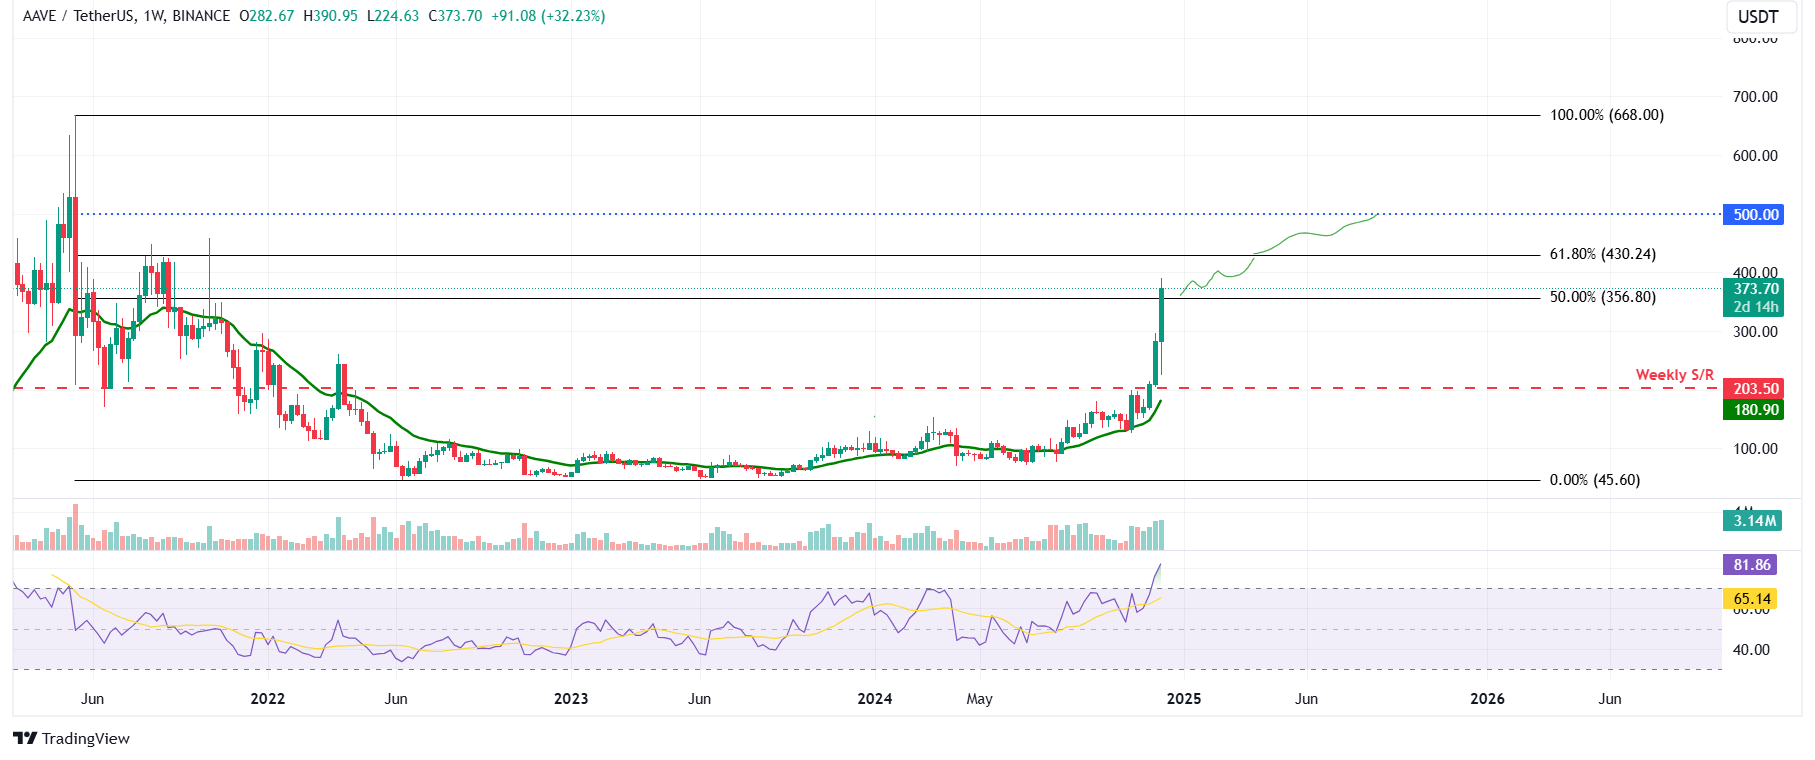The width and height of the screenshot is (1815, 760).
Task: Select the 100.00% (668.00) Fibonacci label
Action: pyautogui.click(x=1607, y=115)
